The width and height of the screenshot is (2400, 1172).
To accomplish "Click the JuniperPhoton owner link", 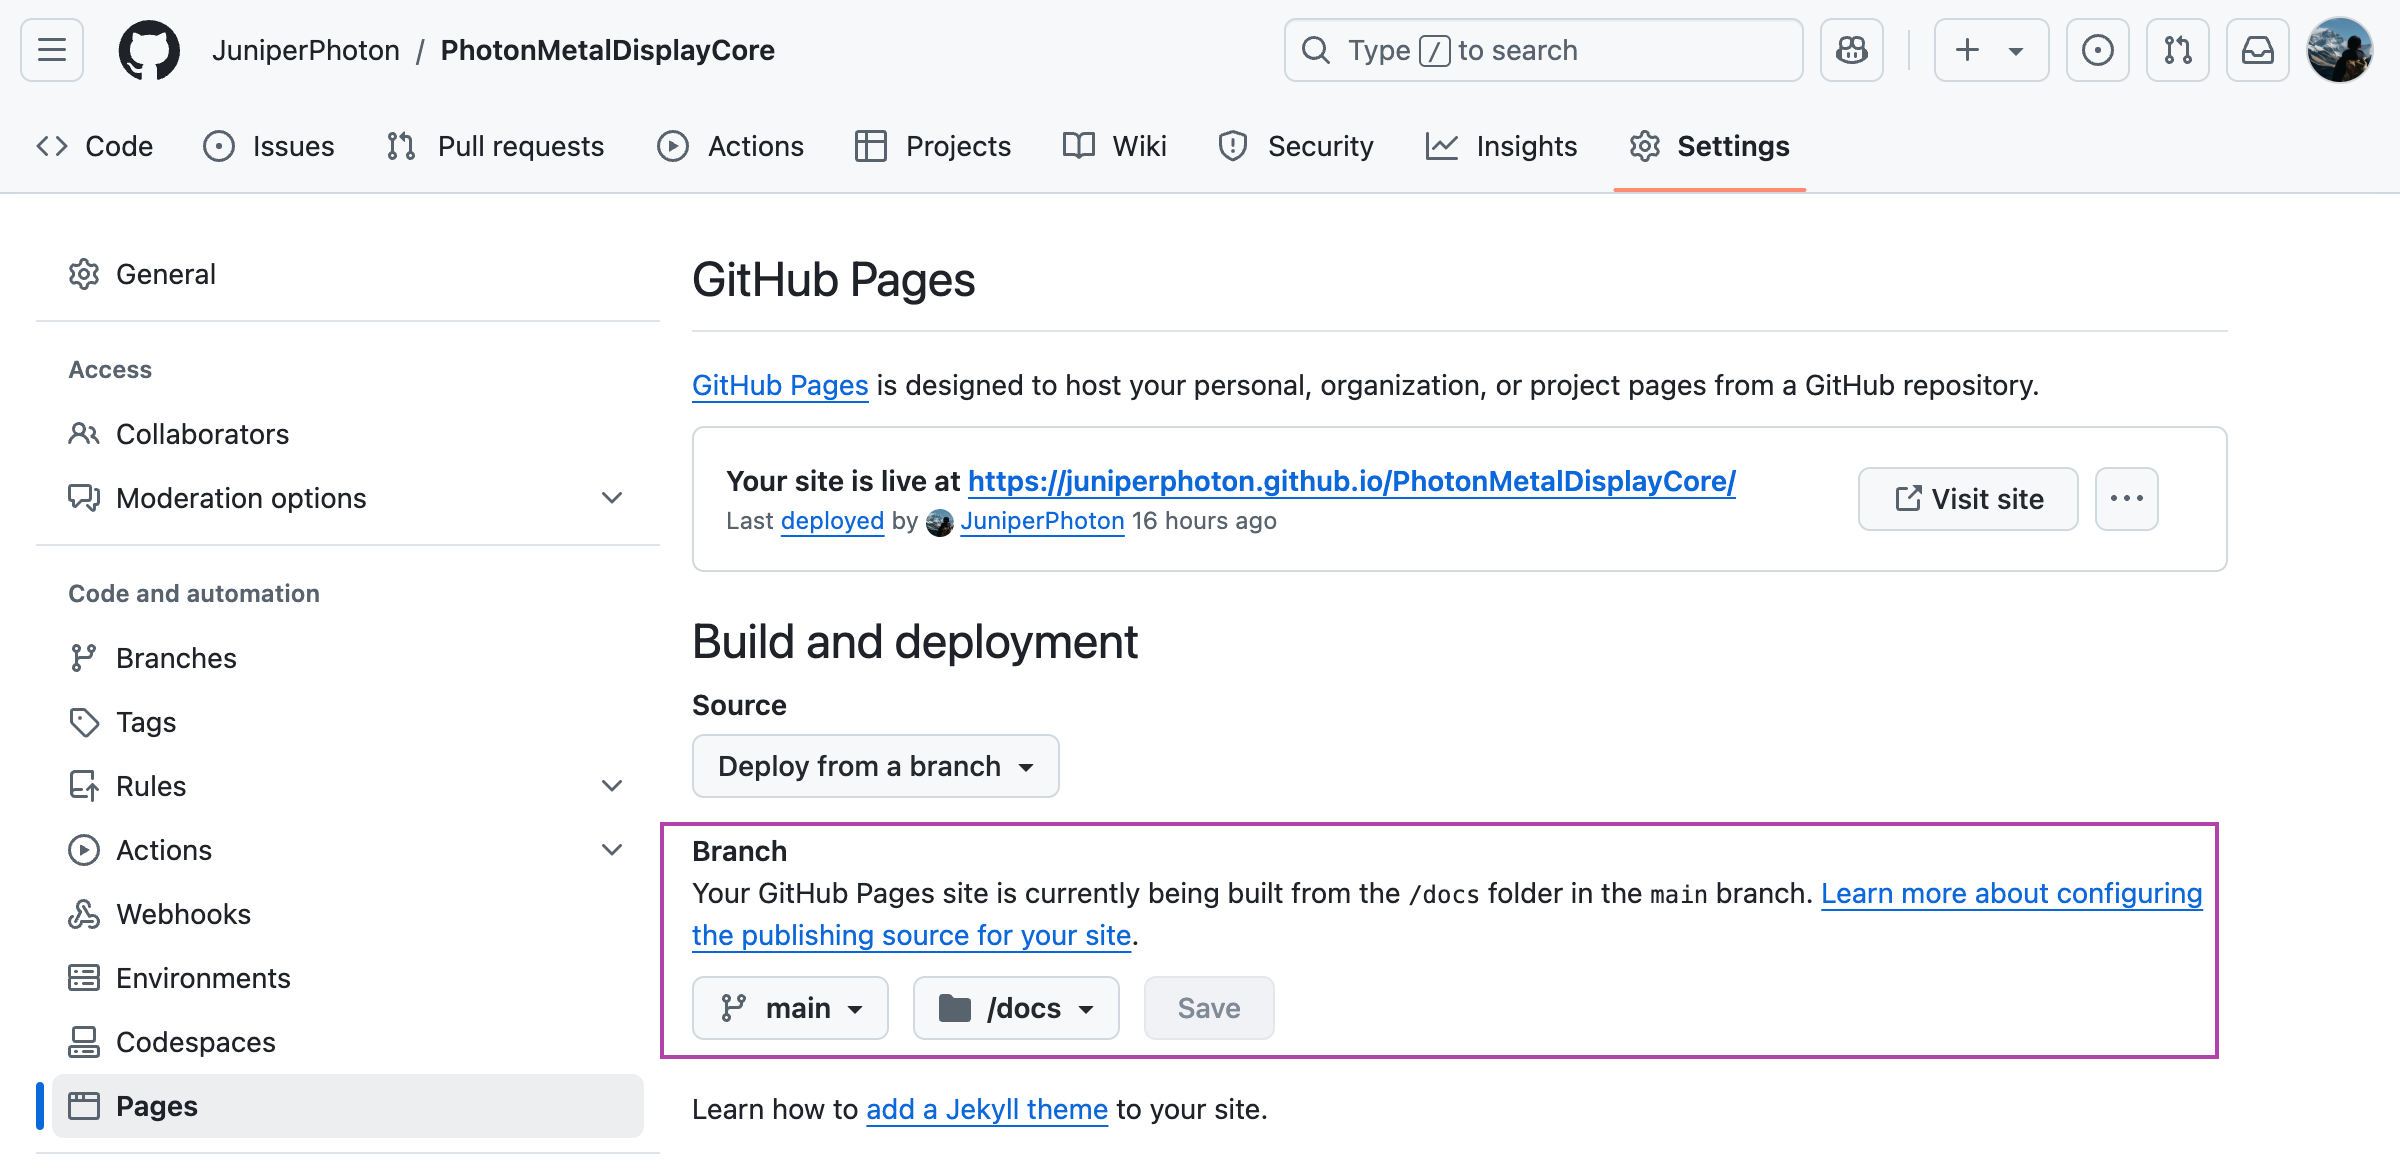I will tap(306, 50).
